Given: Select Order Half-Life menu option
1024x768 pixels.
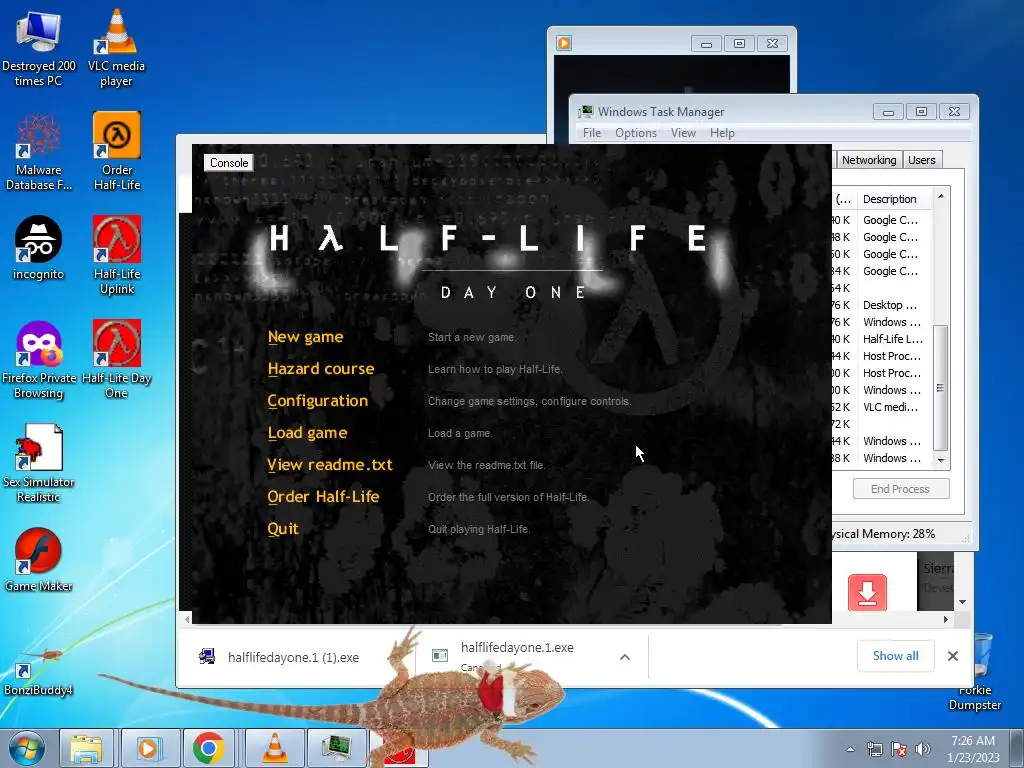Looking at the screenshot, I should (x=323, y=497).
